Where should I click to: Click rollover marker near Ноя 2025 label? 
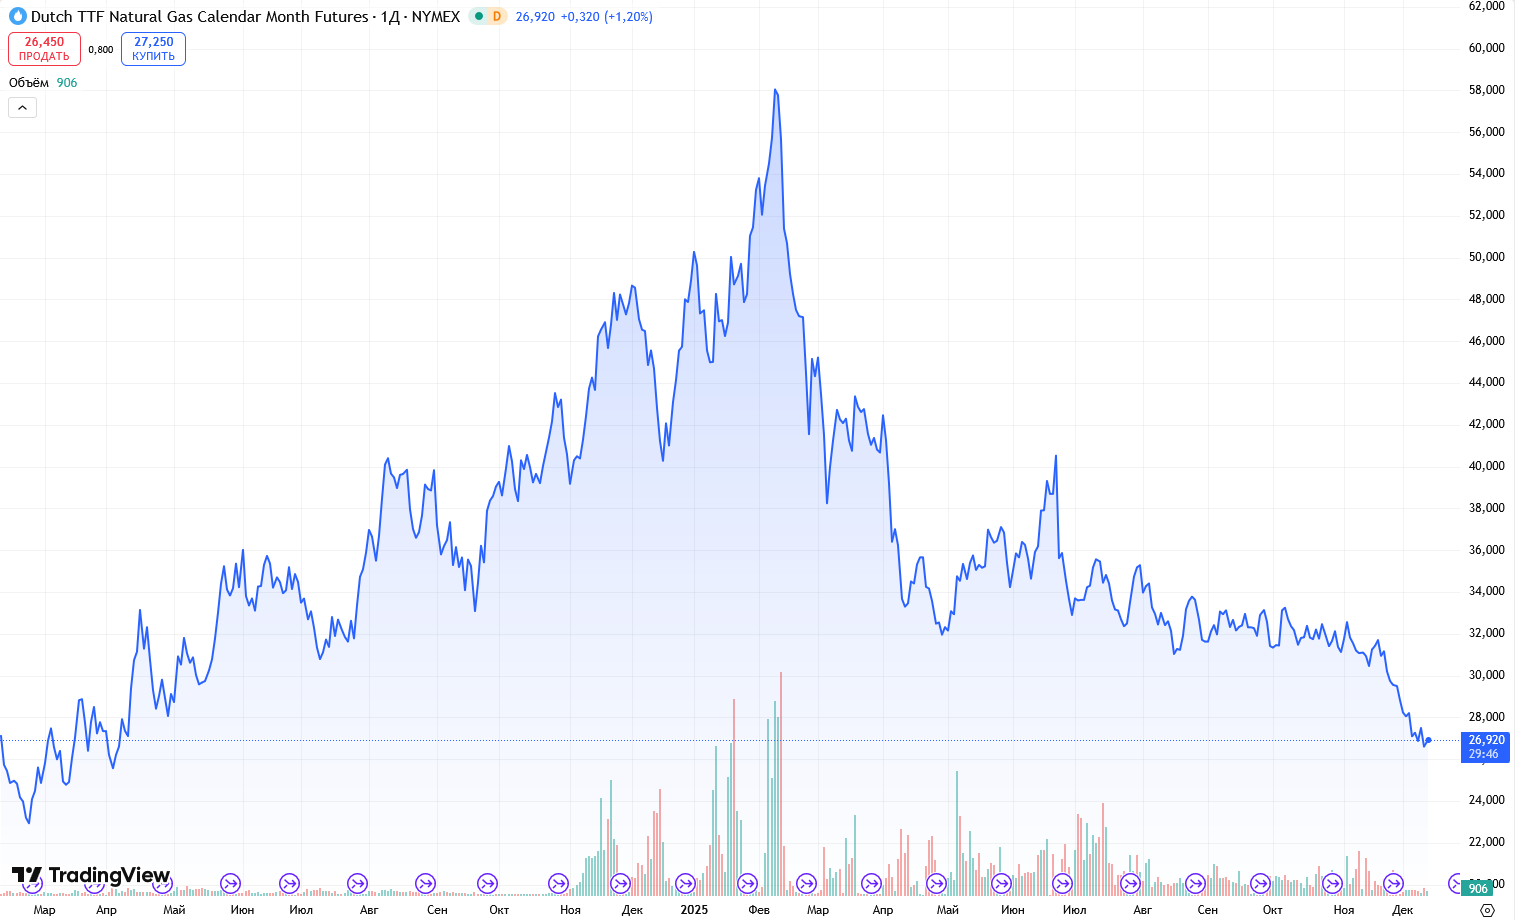coord(1331,883)
